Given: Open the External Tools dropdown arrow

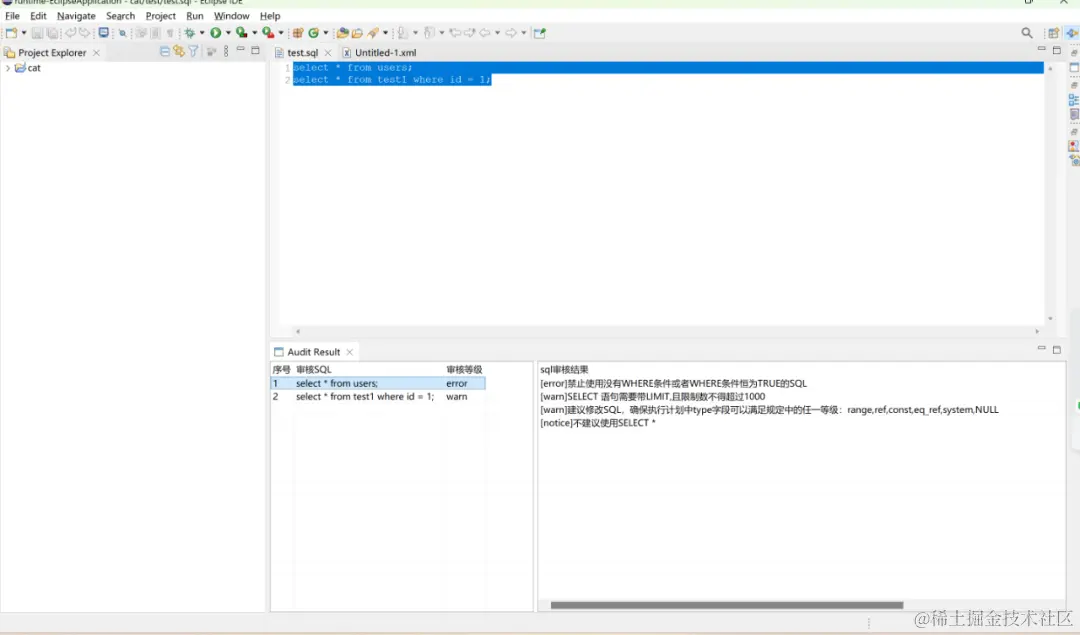Looking at the screenshot, I should point(280,32).
